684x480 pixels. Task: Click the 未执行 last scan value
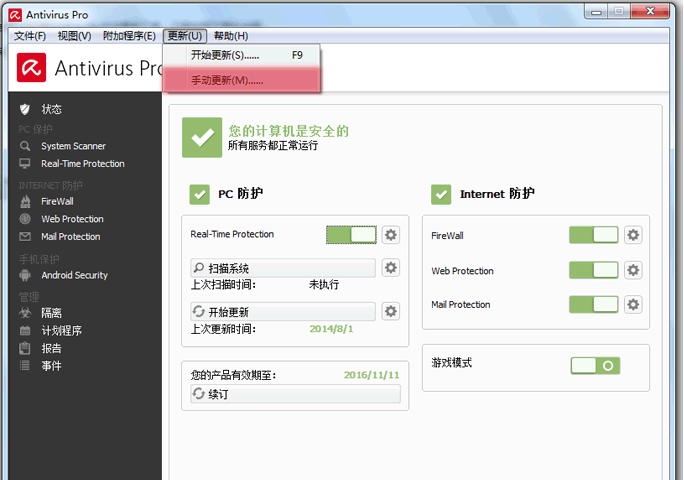click(x=324, y=285)
